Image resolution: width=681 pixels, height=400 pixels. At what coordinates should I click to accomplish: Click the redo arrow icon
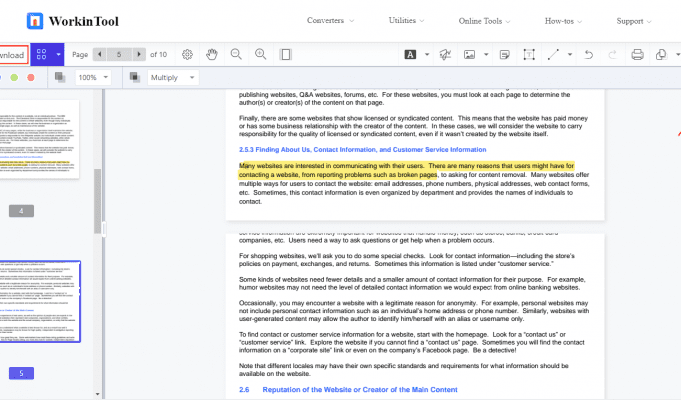(x=612, y=54)
